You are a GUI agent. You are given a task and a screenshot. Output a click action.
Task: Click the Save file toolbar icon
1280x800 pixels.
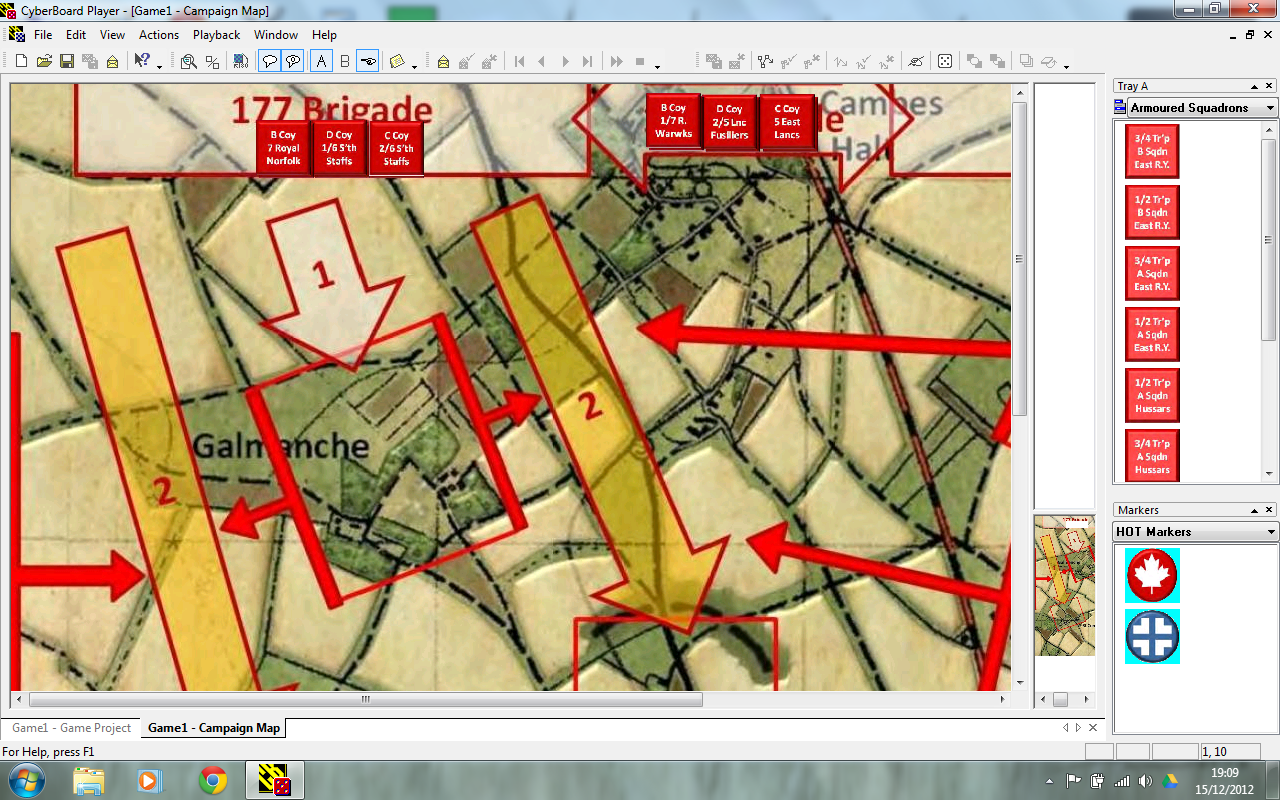(x=67, y=62)
